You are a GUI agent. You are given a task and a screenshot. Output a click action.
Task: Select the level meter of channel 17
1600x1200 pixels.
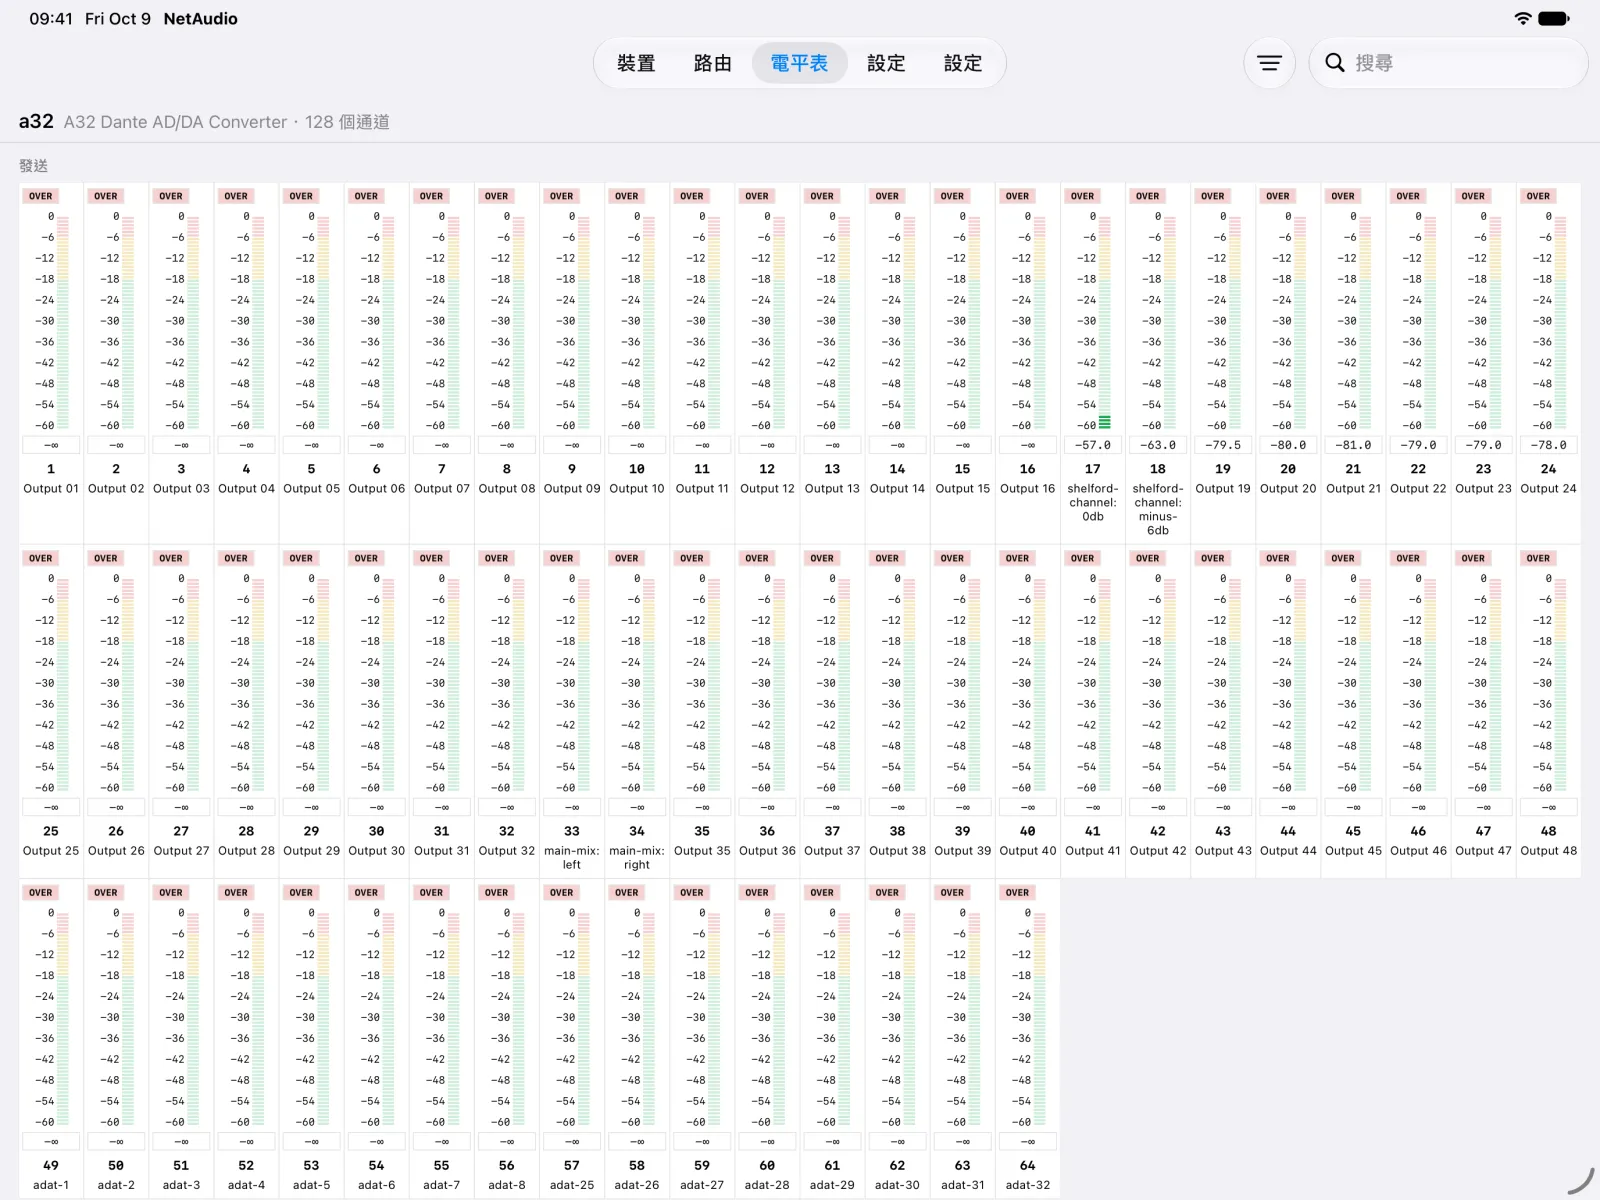tap(1105, 321)
